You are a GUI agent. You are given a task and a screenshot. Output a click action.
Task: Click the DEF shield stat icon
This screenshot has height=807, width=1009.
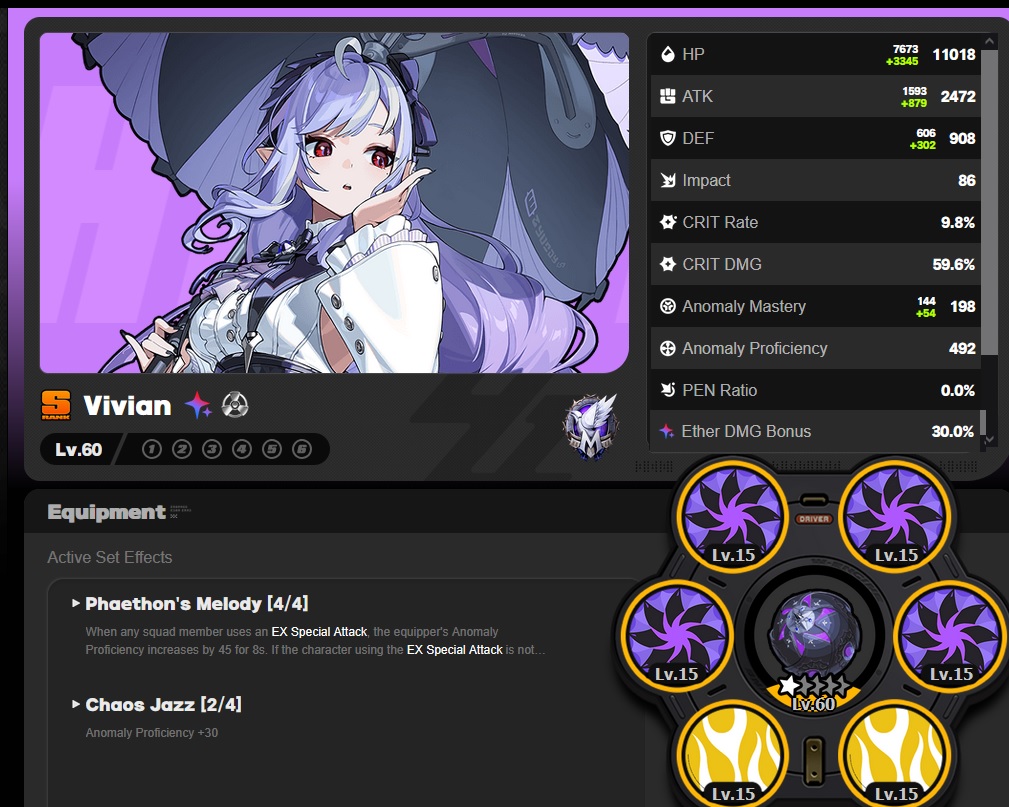click(668, 138)
